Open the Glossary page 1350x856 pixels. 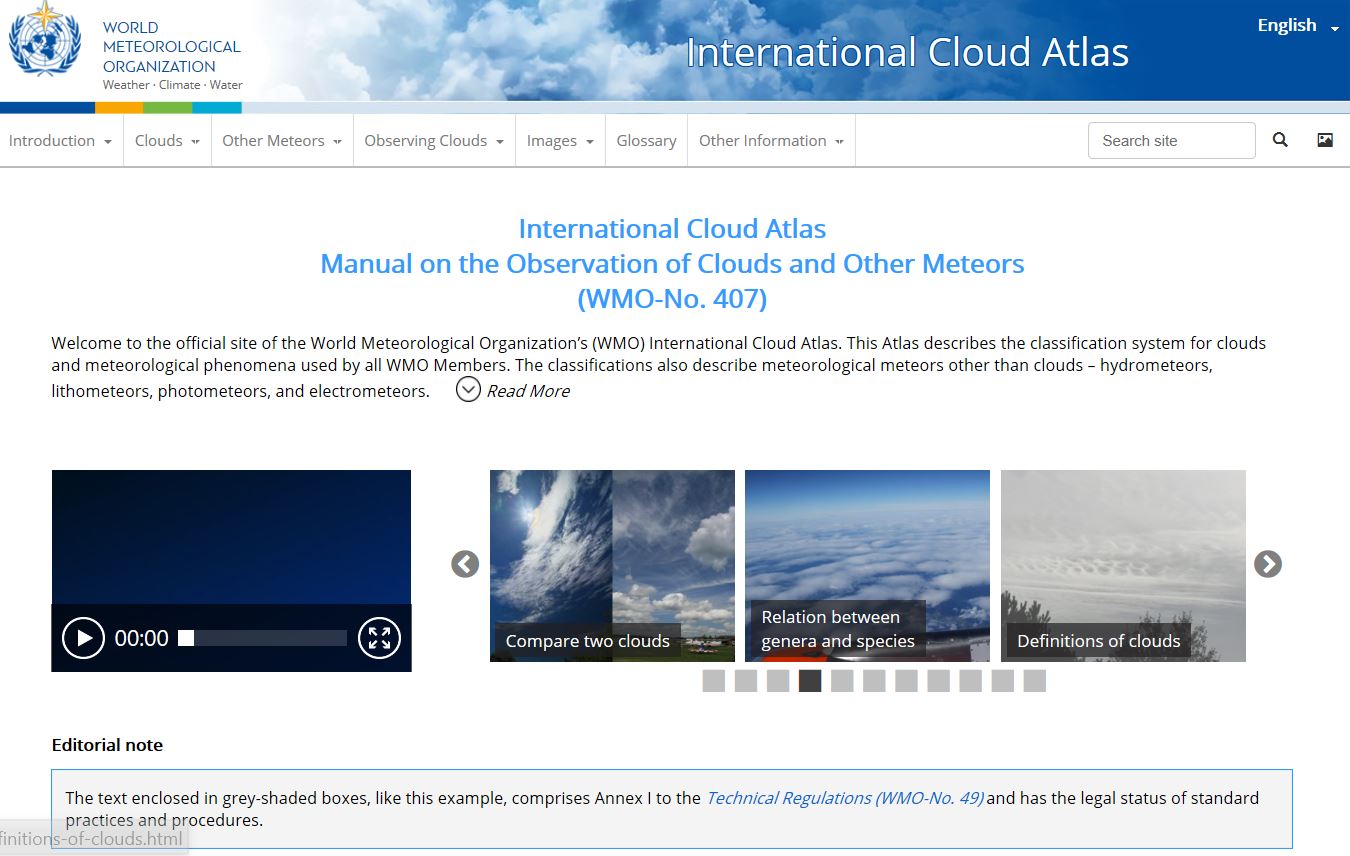click(646, 141)
